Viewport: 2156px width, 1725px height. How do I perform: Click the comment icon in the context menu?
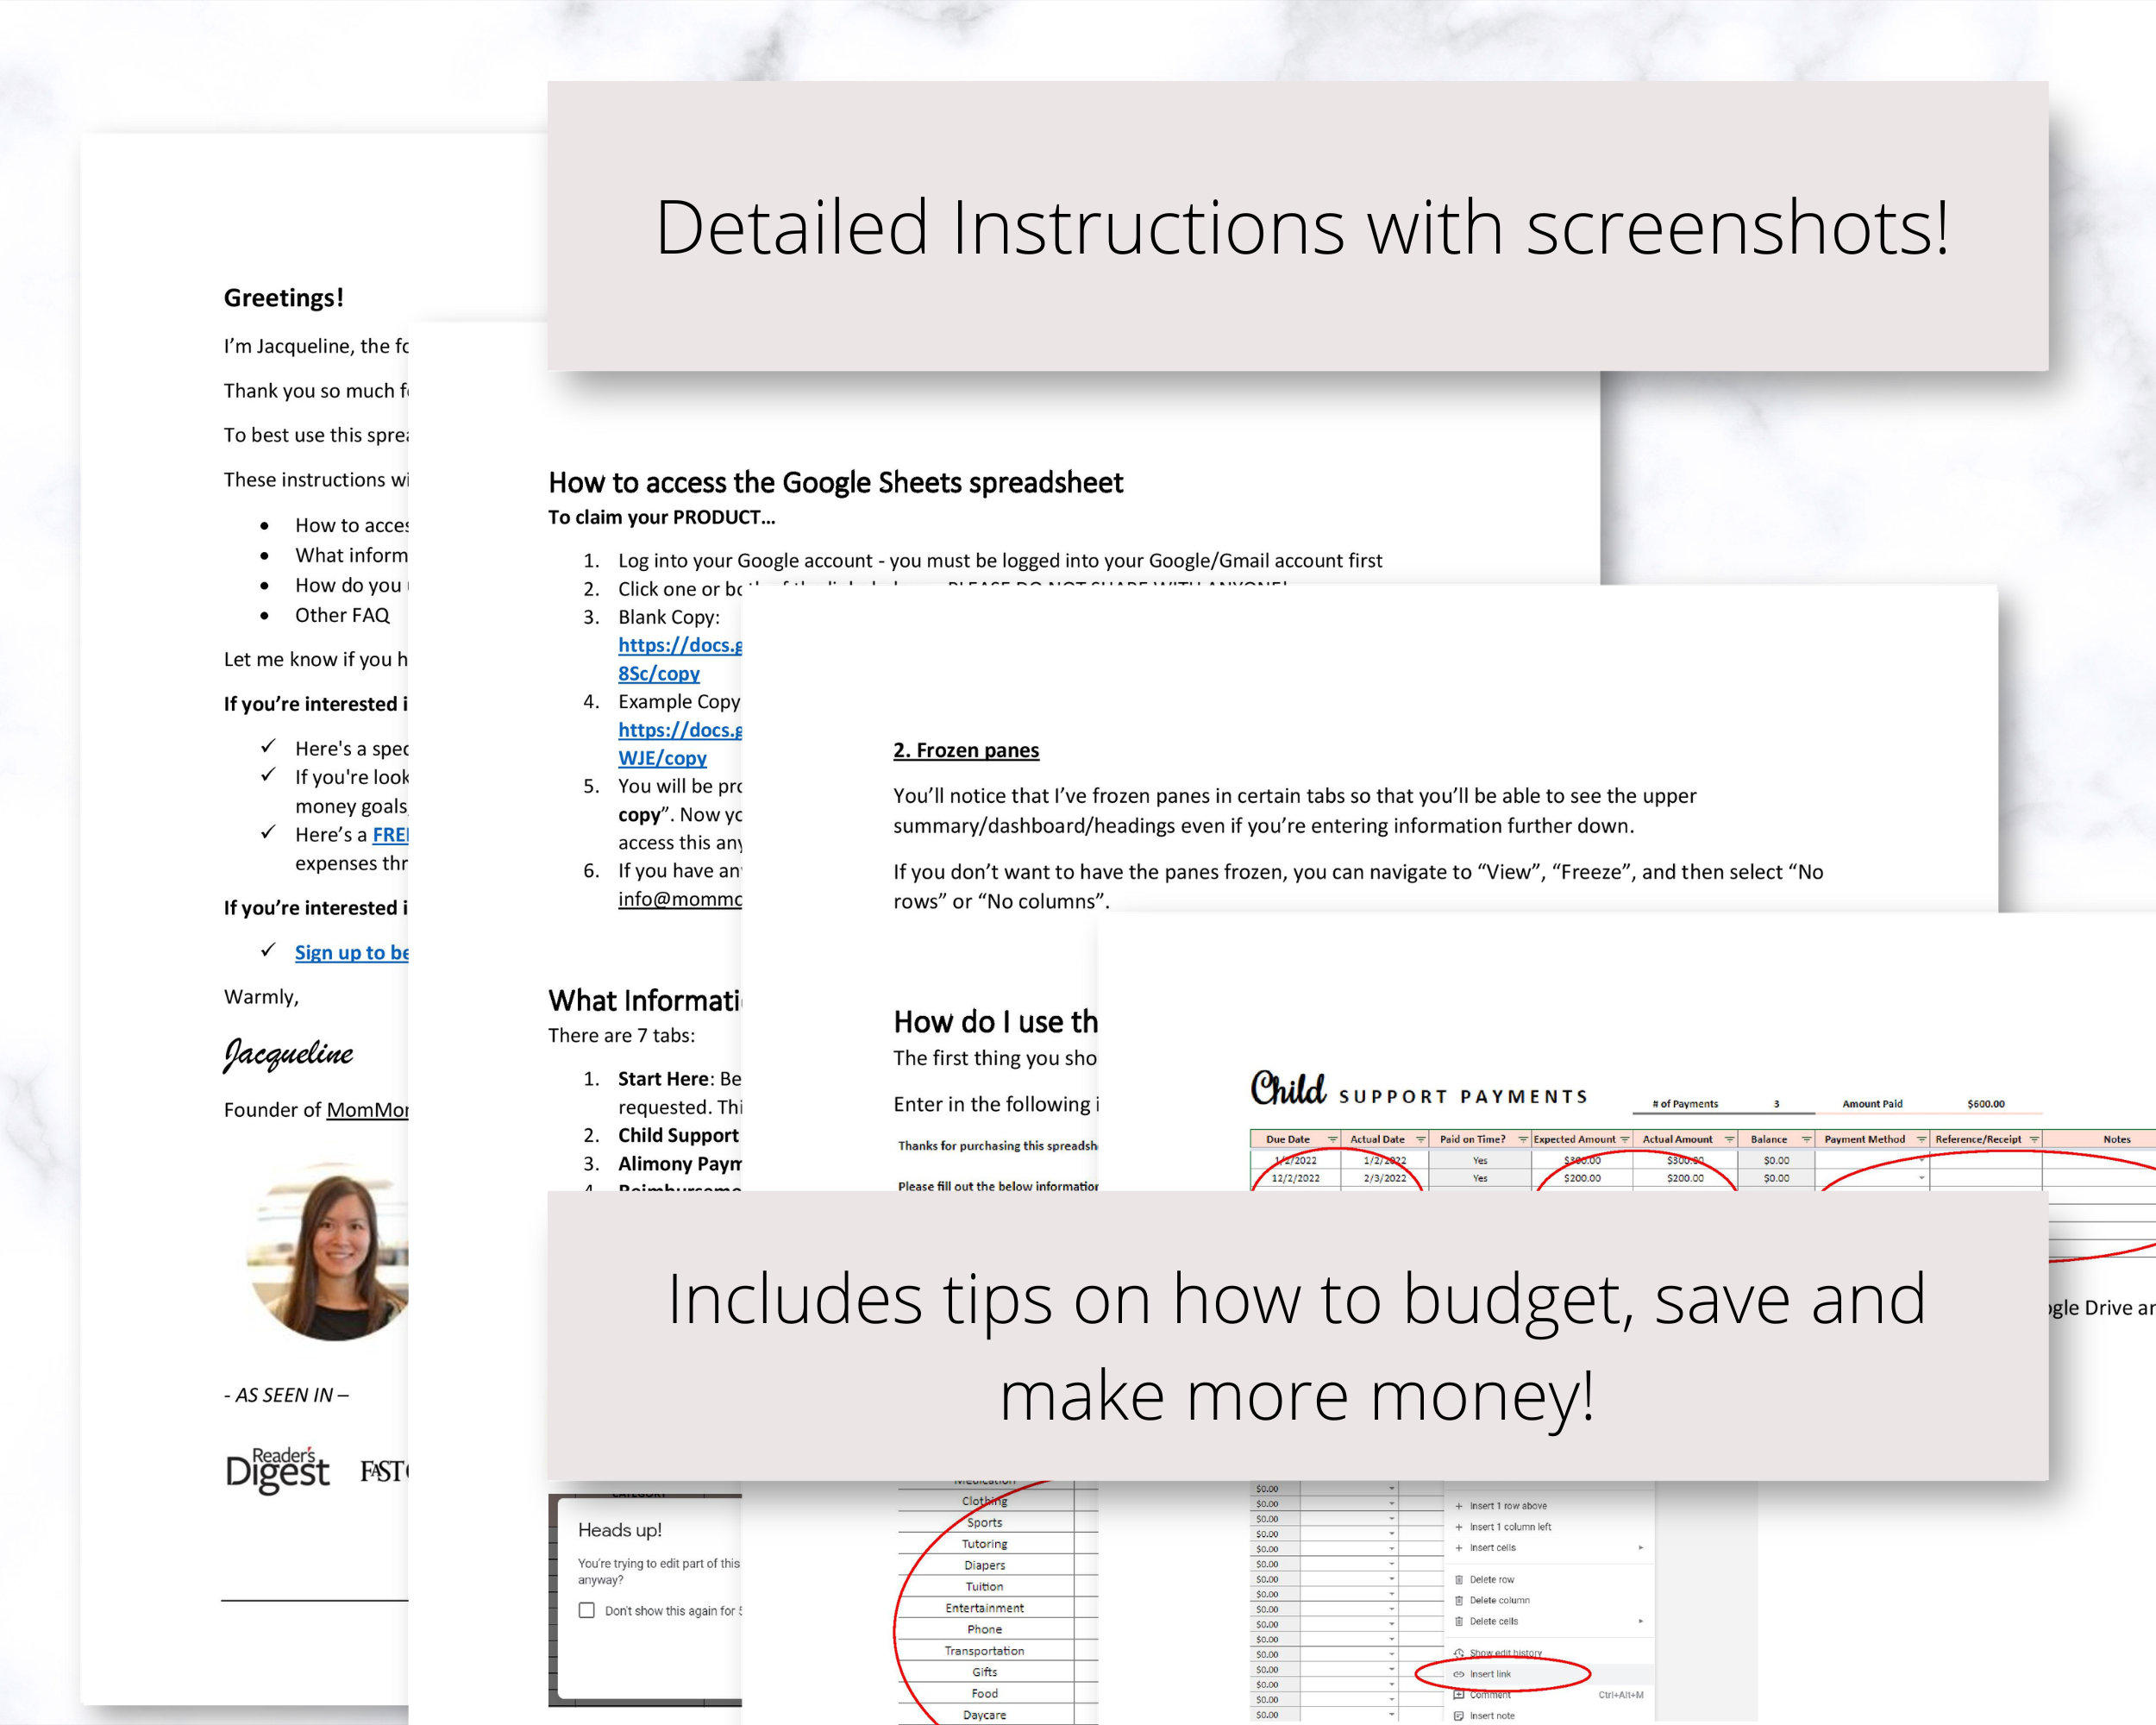coord(1459,1695)
